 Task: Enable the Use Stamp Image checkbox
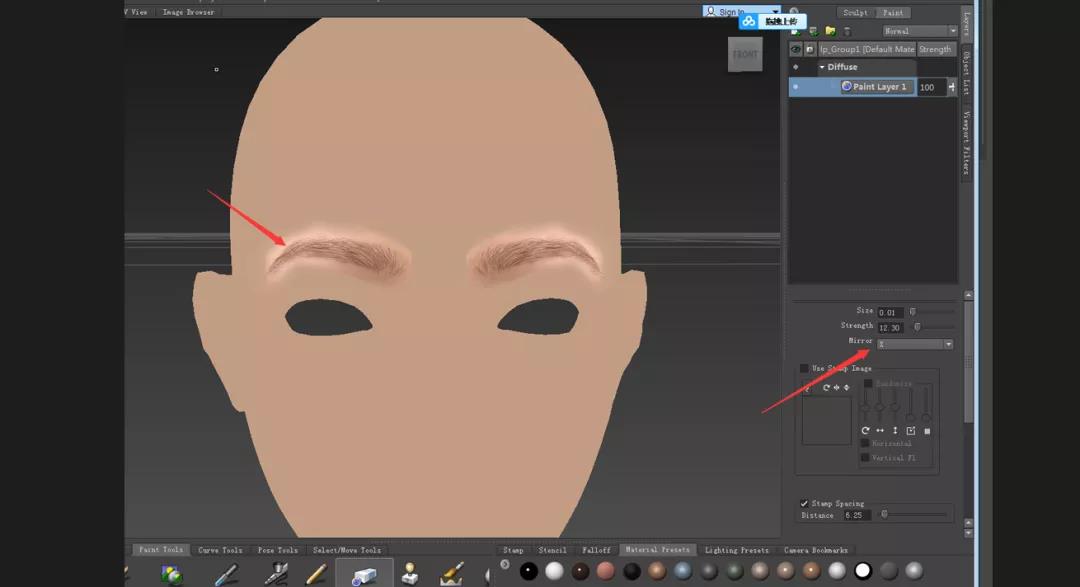804,368
